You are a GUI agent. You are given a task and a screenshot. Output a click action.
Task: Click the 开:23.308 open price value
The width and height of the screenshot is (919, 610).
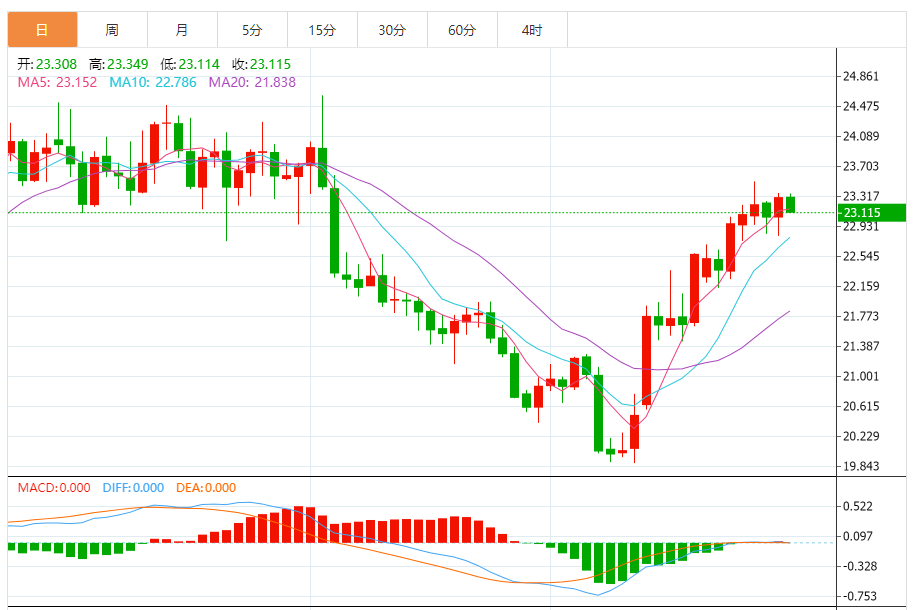coord(47,64)
